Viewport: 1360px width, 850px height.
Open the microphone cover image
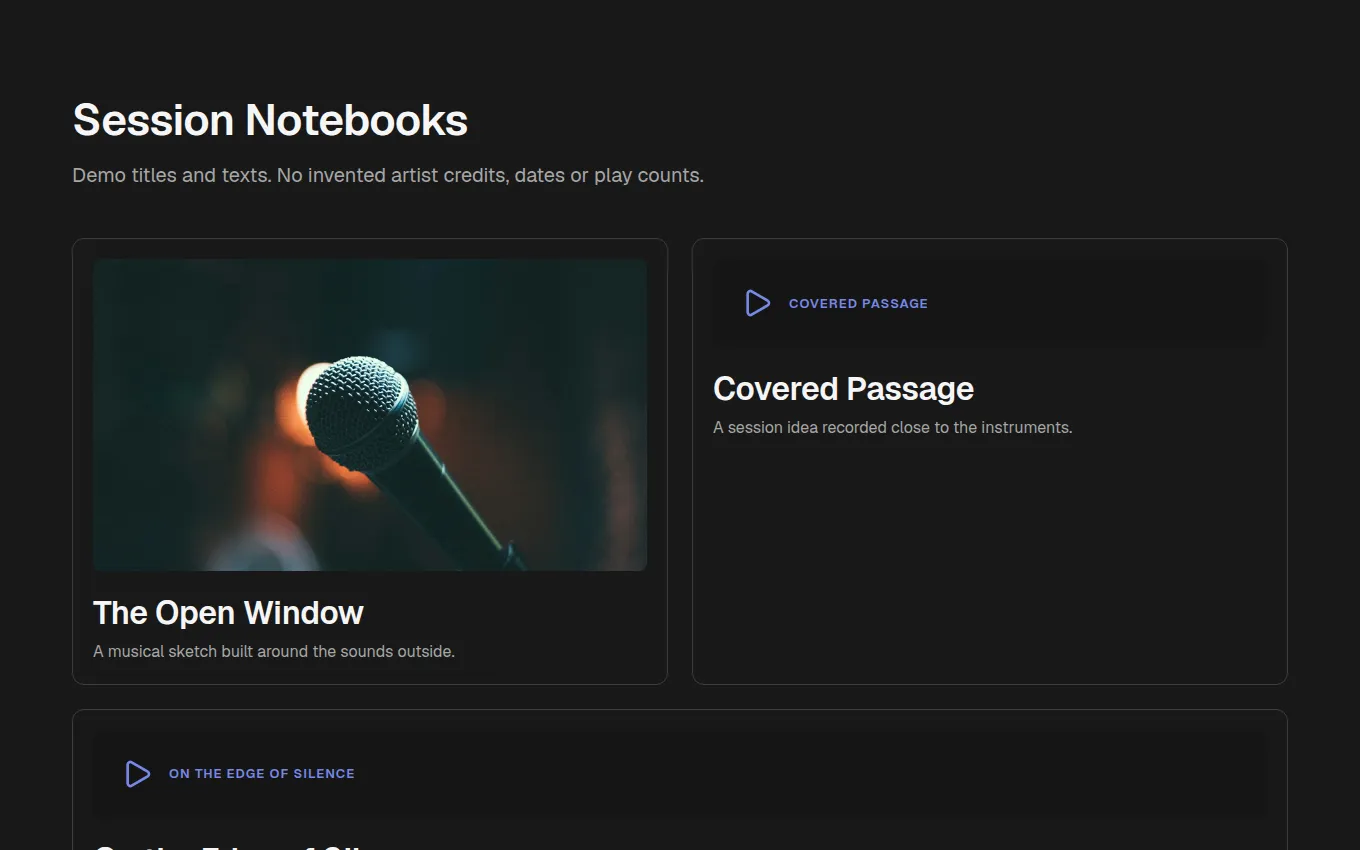[370, 415]
